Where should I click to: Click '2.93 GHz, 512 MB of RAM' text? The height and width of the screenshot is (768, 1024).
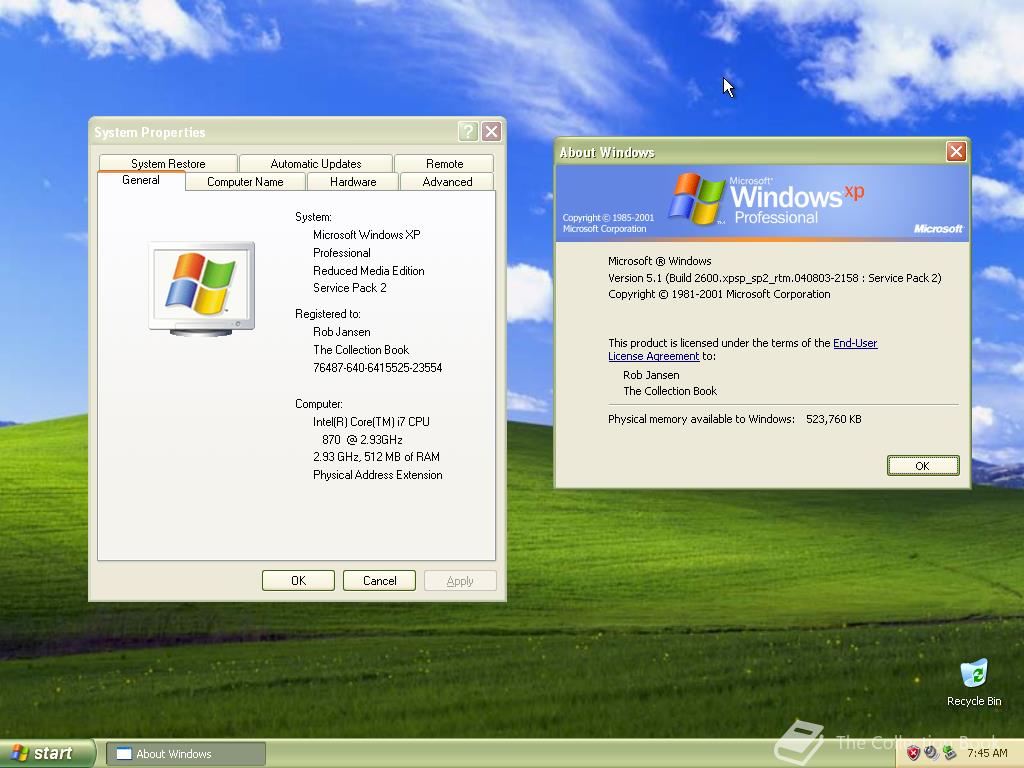point(376,456)
